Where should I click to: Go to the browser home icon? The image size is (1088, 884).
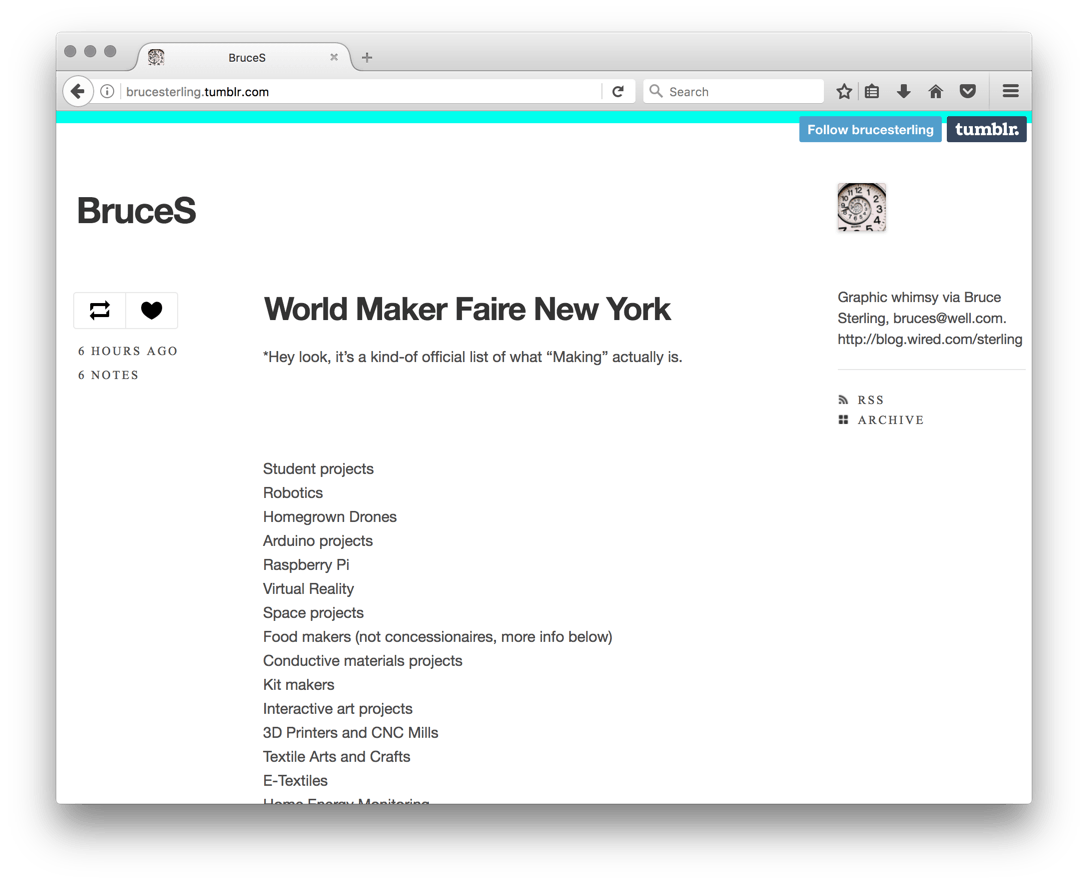(936, 91)
